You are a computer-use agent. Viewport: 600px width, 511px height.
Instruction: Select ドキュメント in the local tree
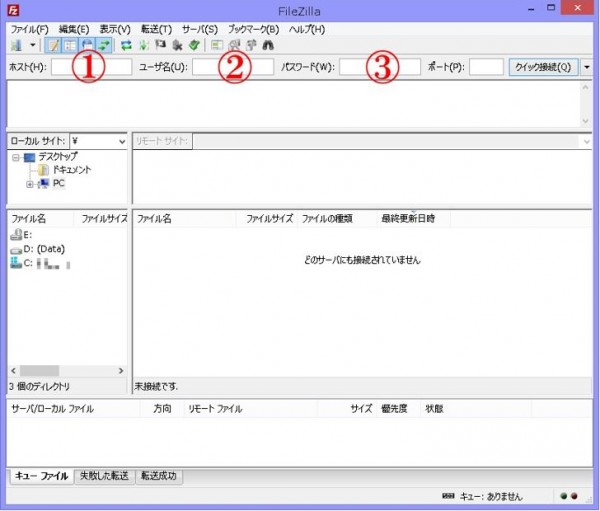72,170
